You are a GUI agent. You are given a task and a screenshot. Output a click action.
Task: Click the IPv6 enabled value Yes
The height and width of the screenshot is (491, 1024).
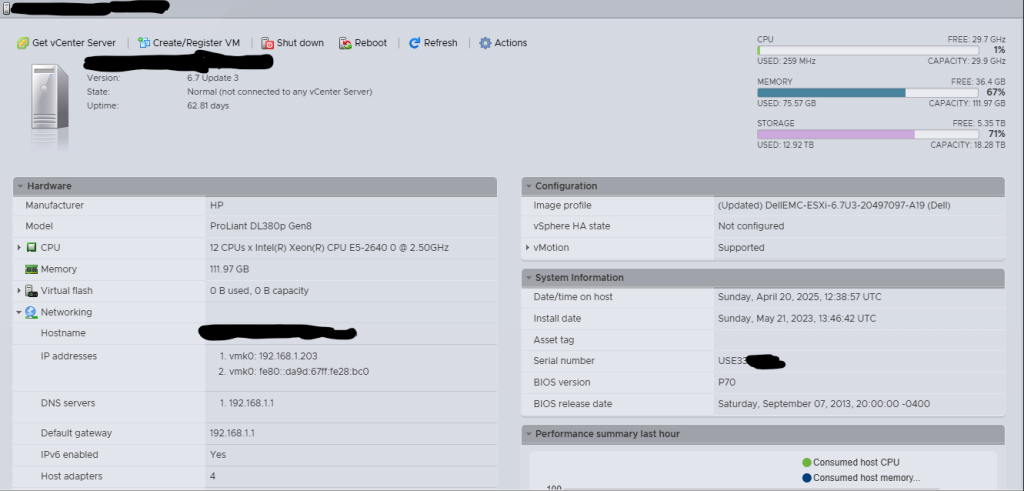[218, 454]
